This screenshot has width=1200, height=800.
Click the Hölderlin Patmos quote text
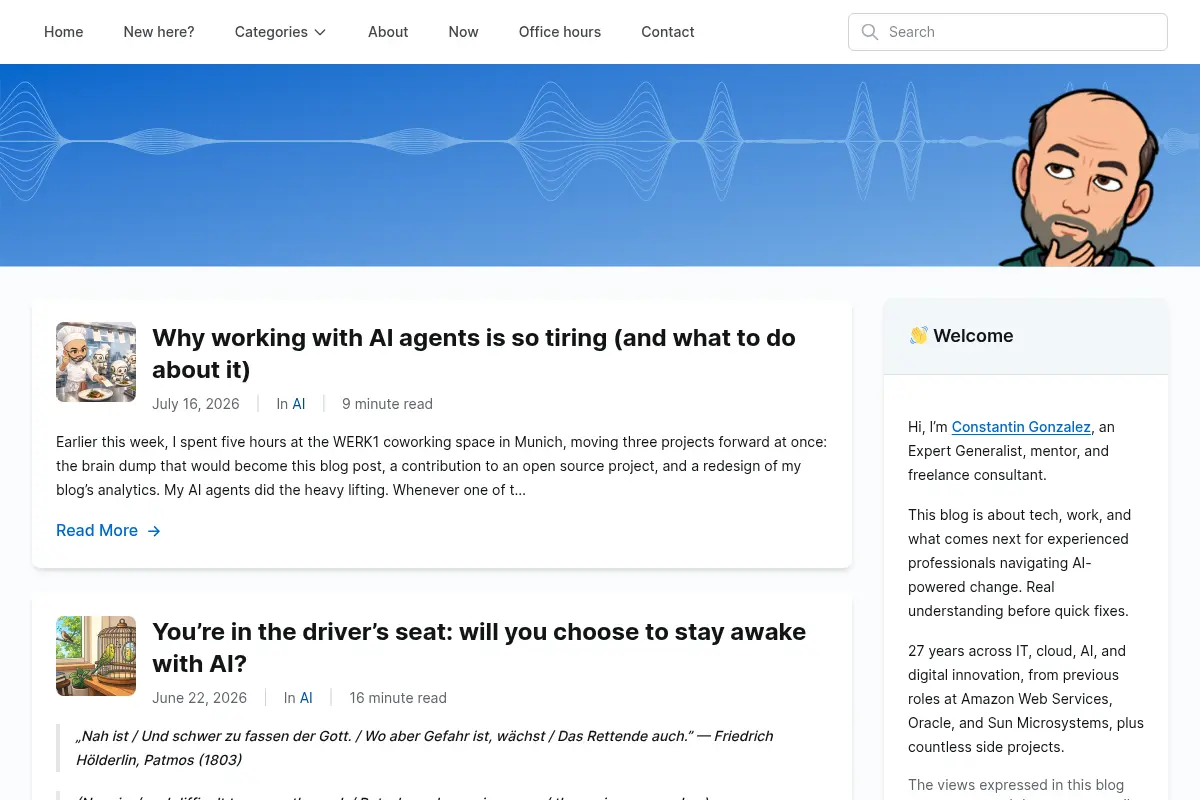[x=425, y=748]
